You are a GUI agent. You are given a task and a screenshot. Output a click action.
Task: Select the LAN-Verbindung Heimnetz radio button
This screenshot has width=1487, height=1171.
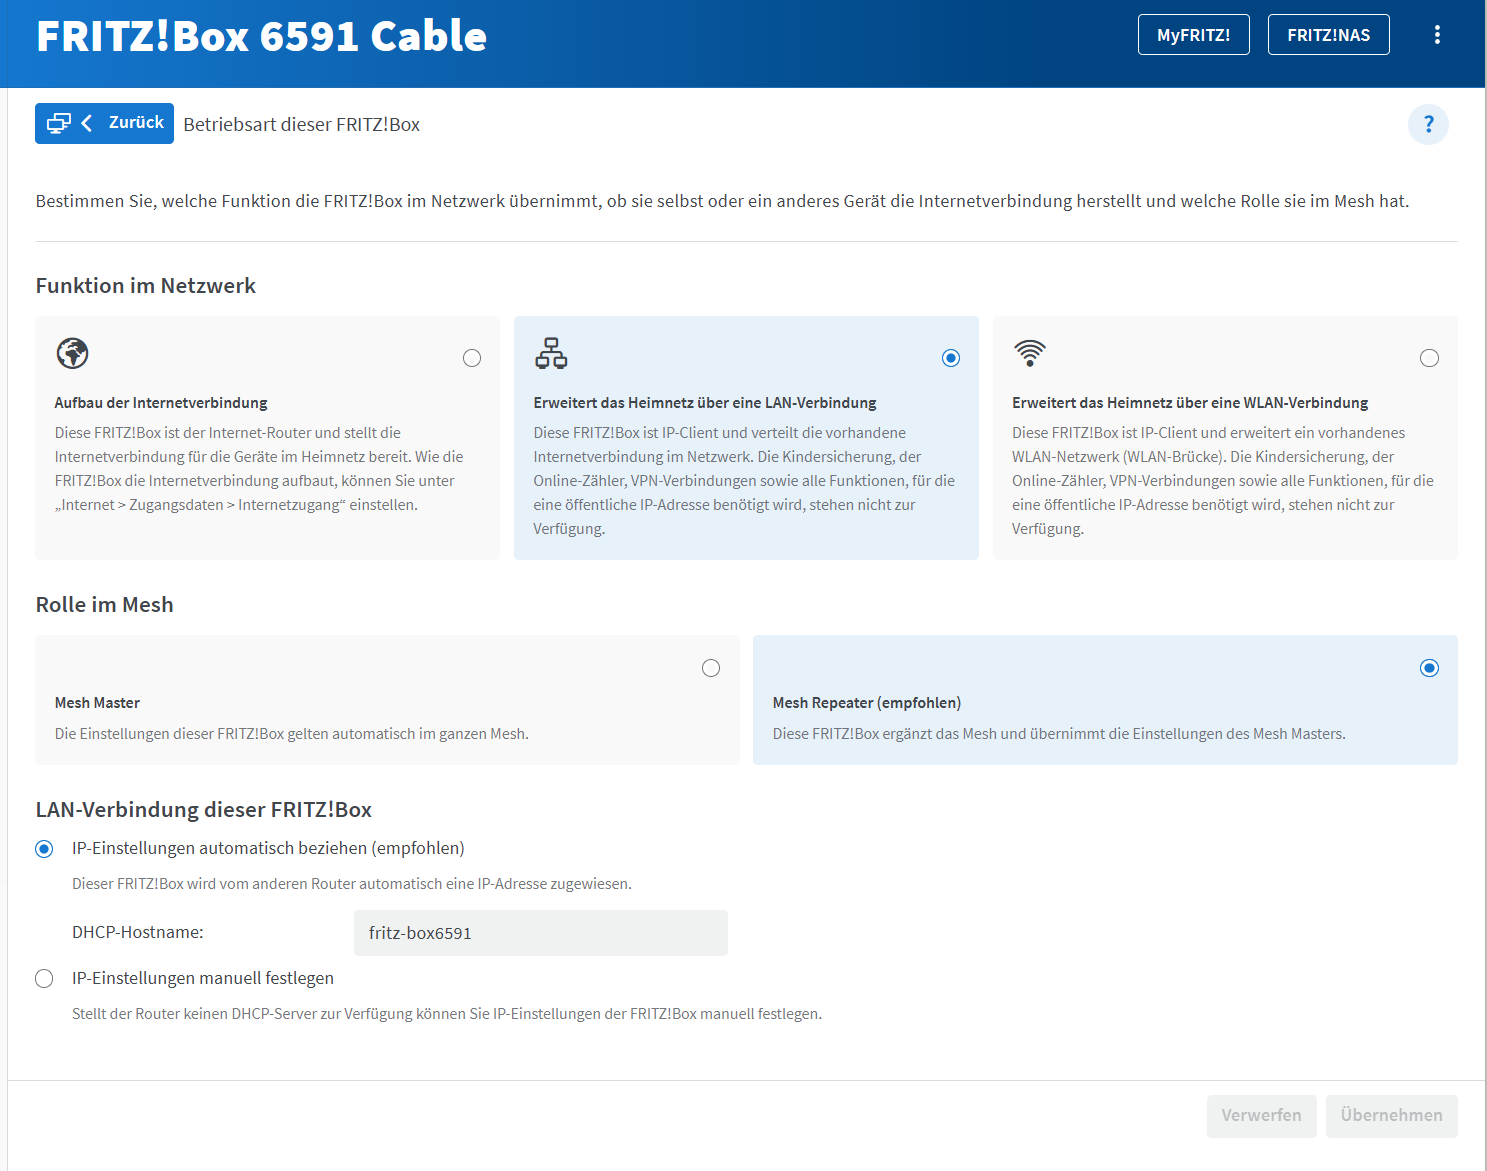[x=951, y=358]
